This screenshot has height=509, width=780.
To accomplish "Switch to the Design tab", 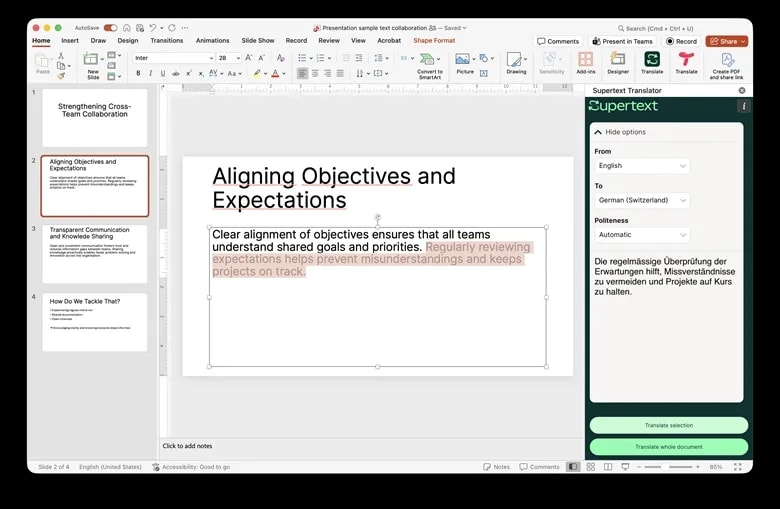I will [128, 40].
